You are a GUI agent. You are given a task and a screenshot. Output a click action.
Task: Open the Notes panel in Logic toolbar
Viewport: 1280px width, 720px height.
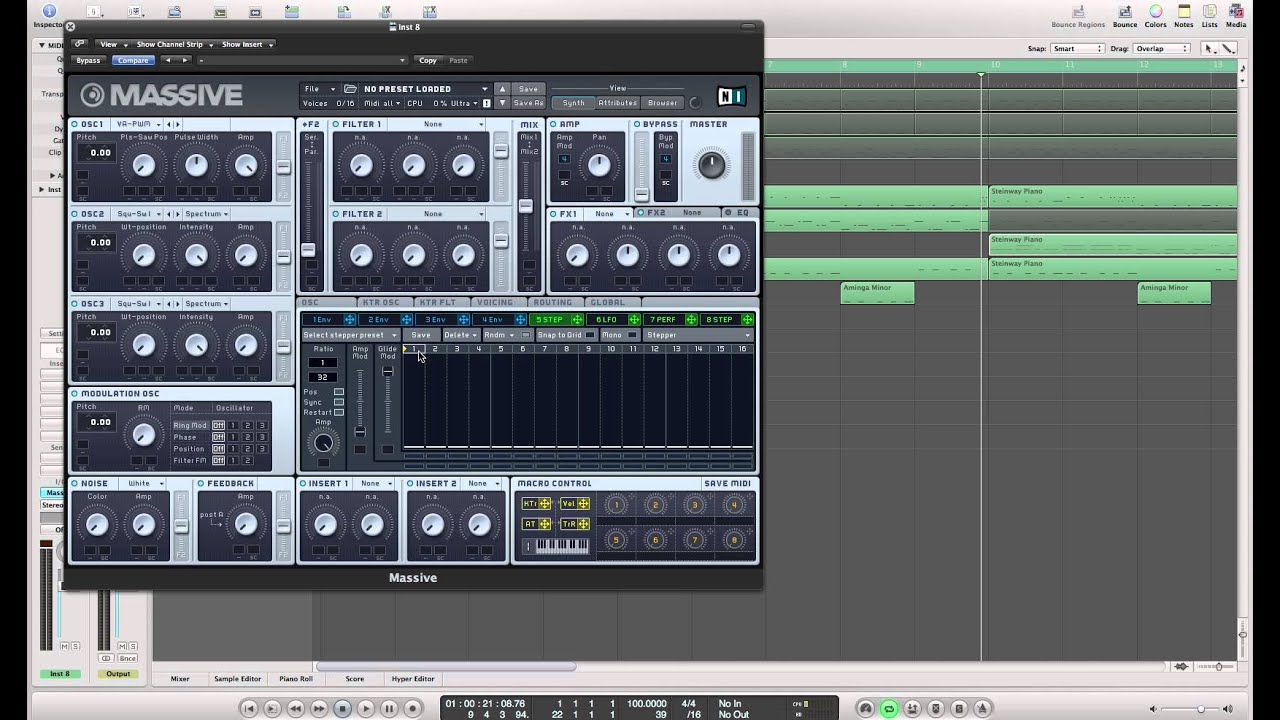pos(1184,17)
